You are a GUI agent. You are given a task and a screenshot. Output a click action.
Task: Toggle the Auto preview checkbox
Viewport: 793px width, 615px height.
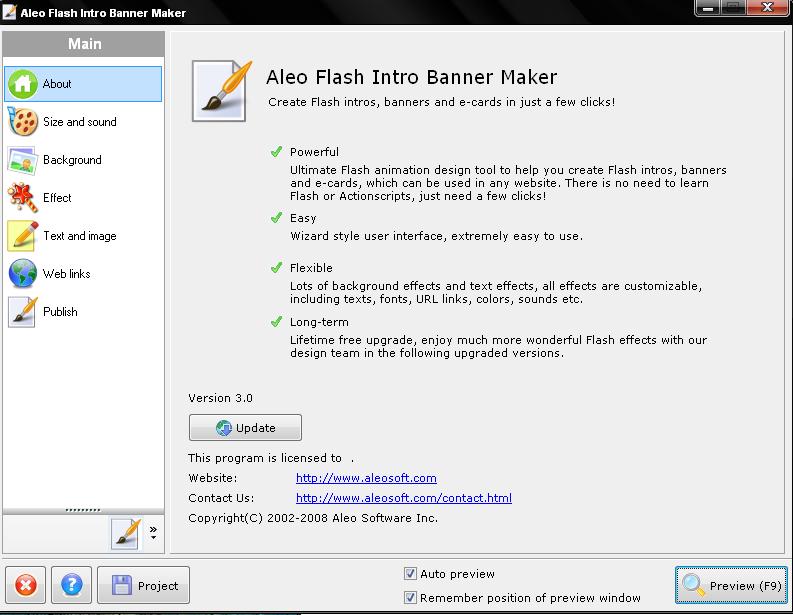410,574
